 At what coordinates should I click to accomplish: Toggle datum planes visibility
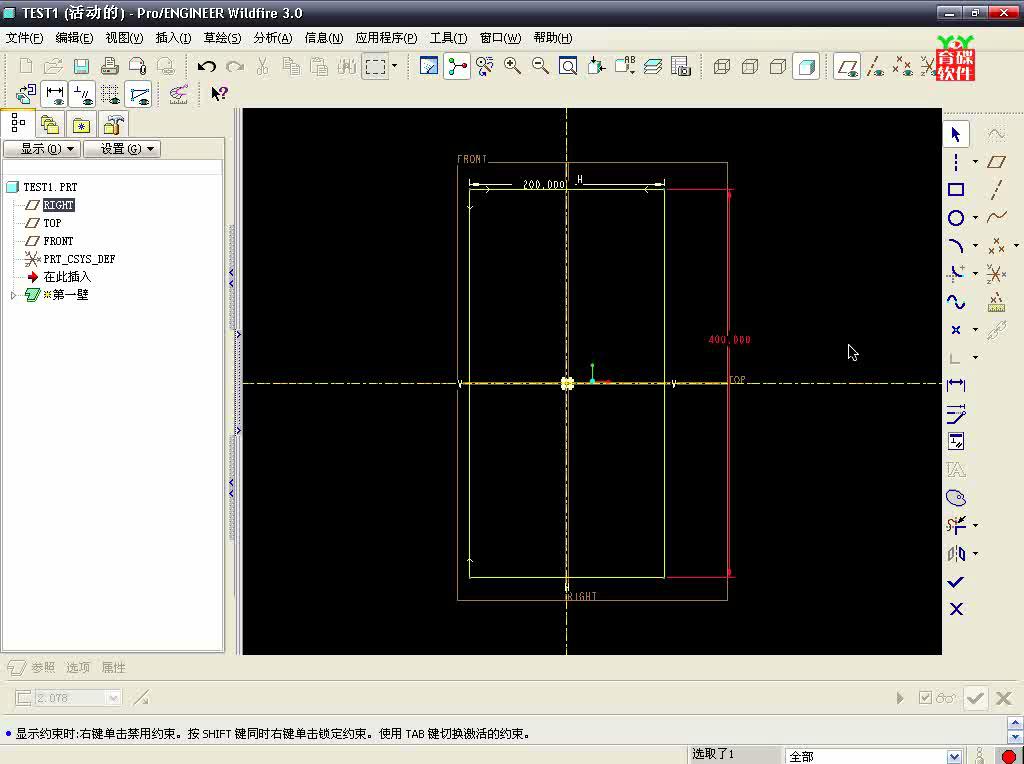847,66
